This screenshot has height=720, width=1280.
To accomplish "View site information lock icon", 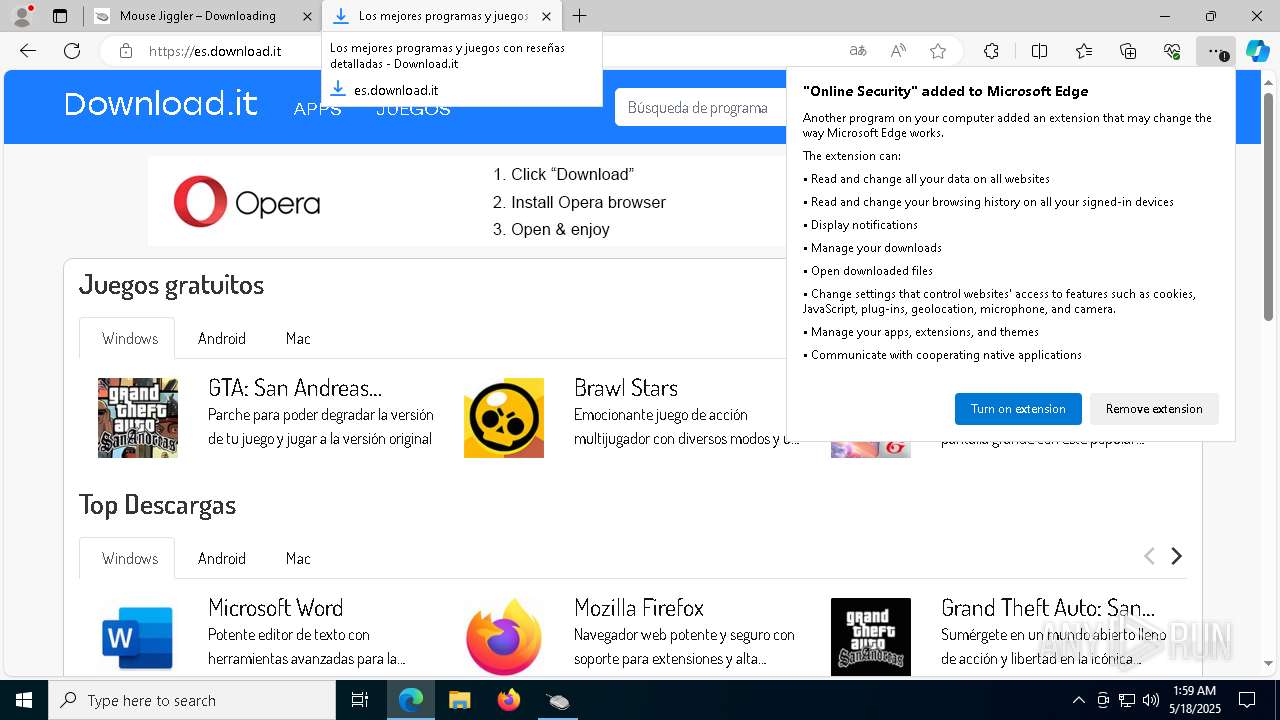I will (x=126, y=51).
